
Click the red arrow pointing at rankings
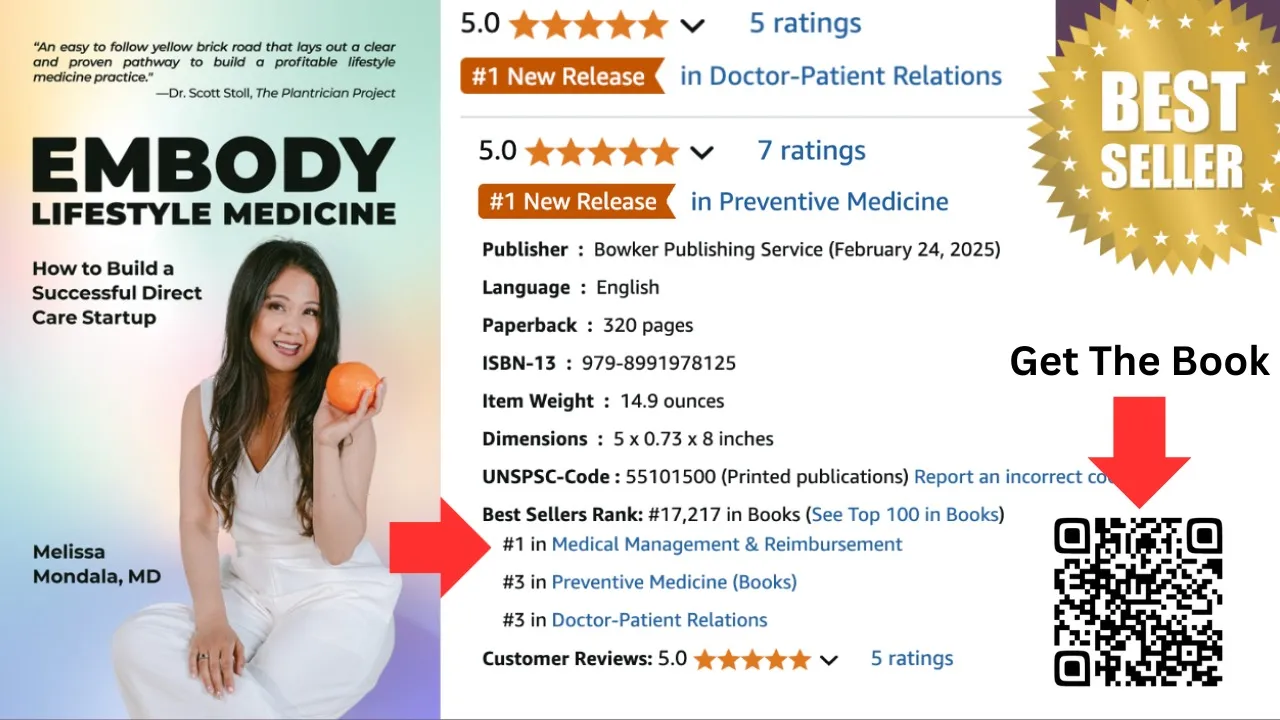click(439, 550)
